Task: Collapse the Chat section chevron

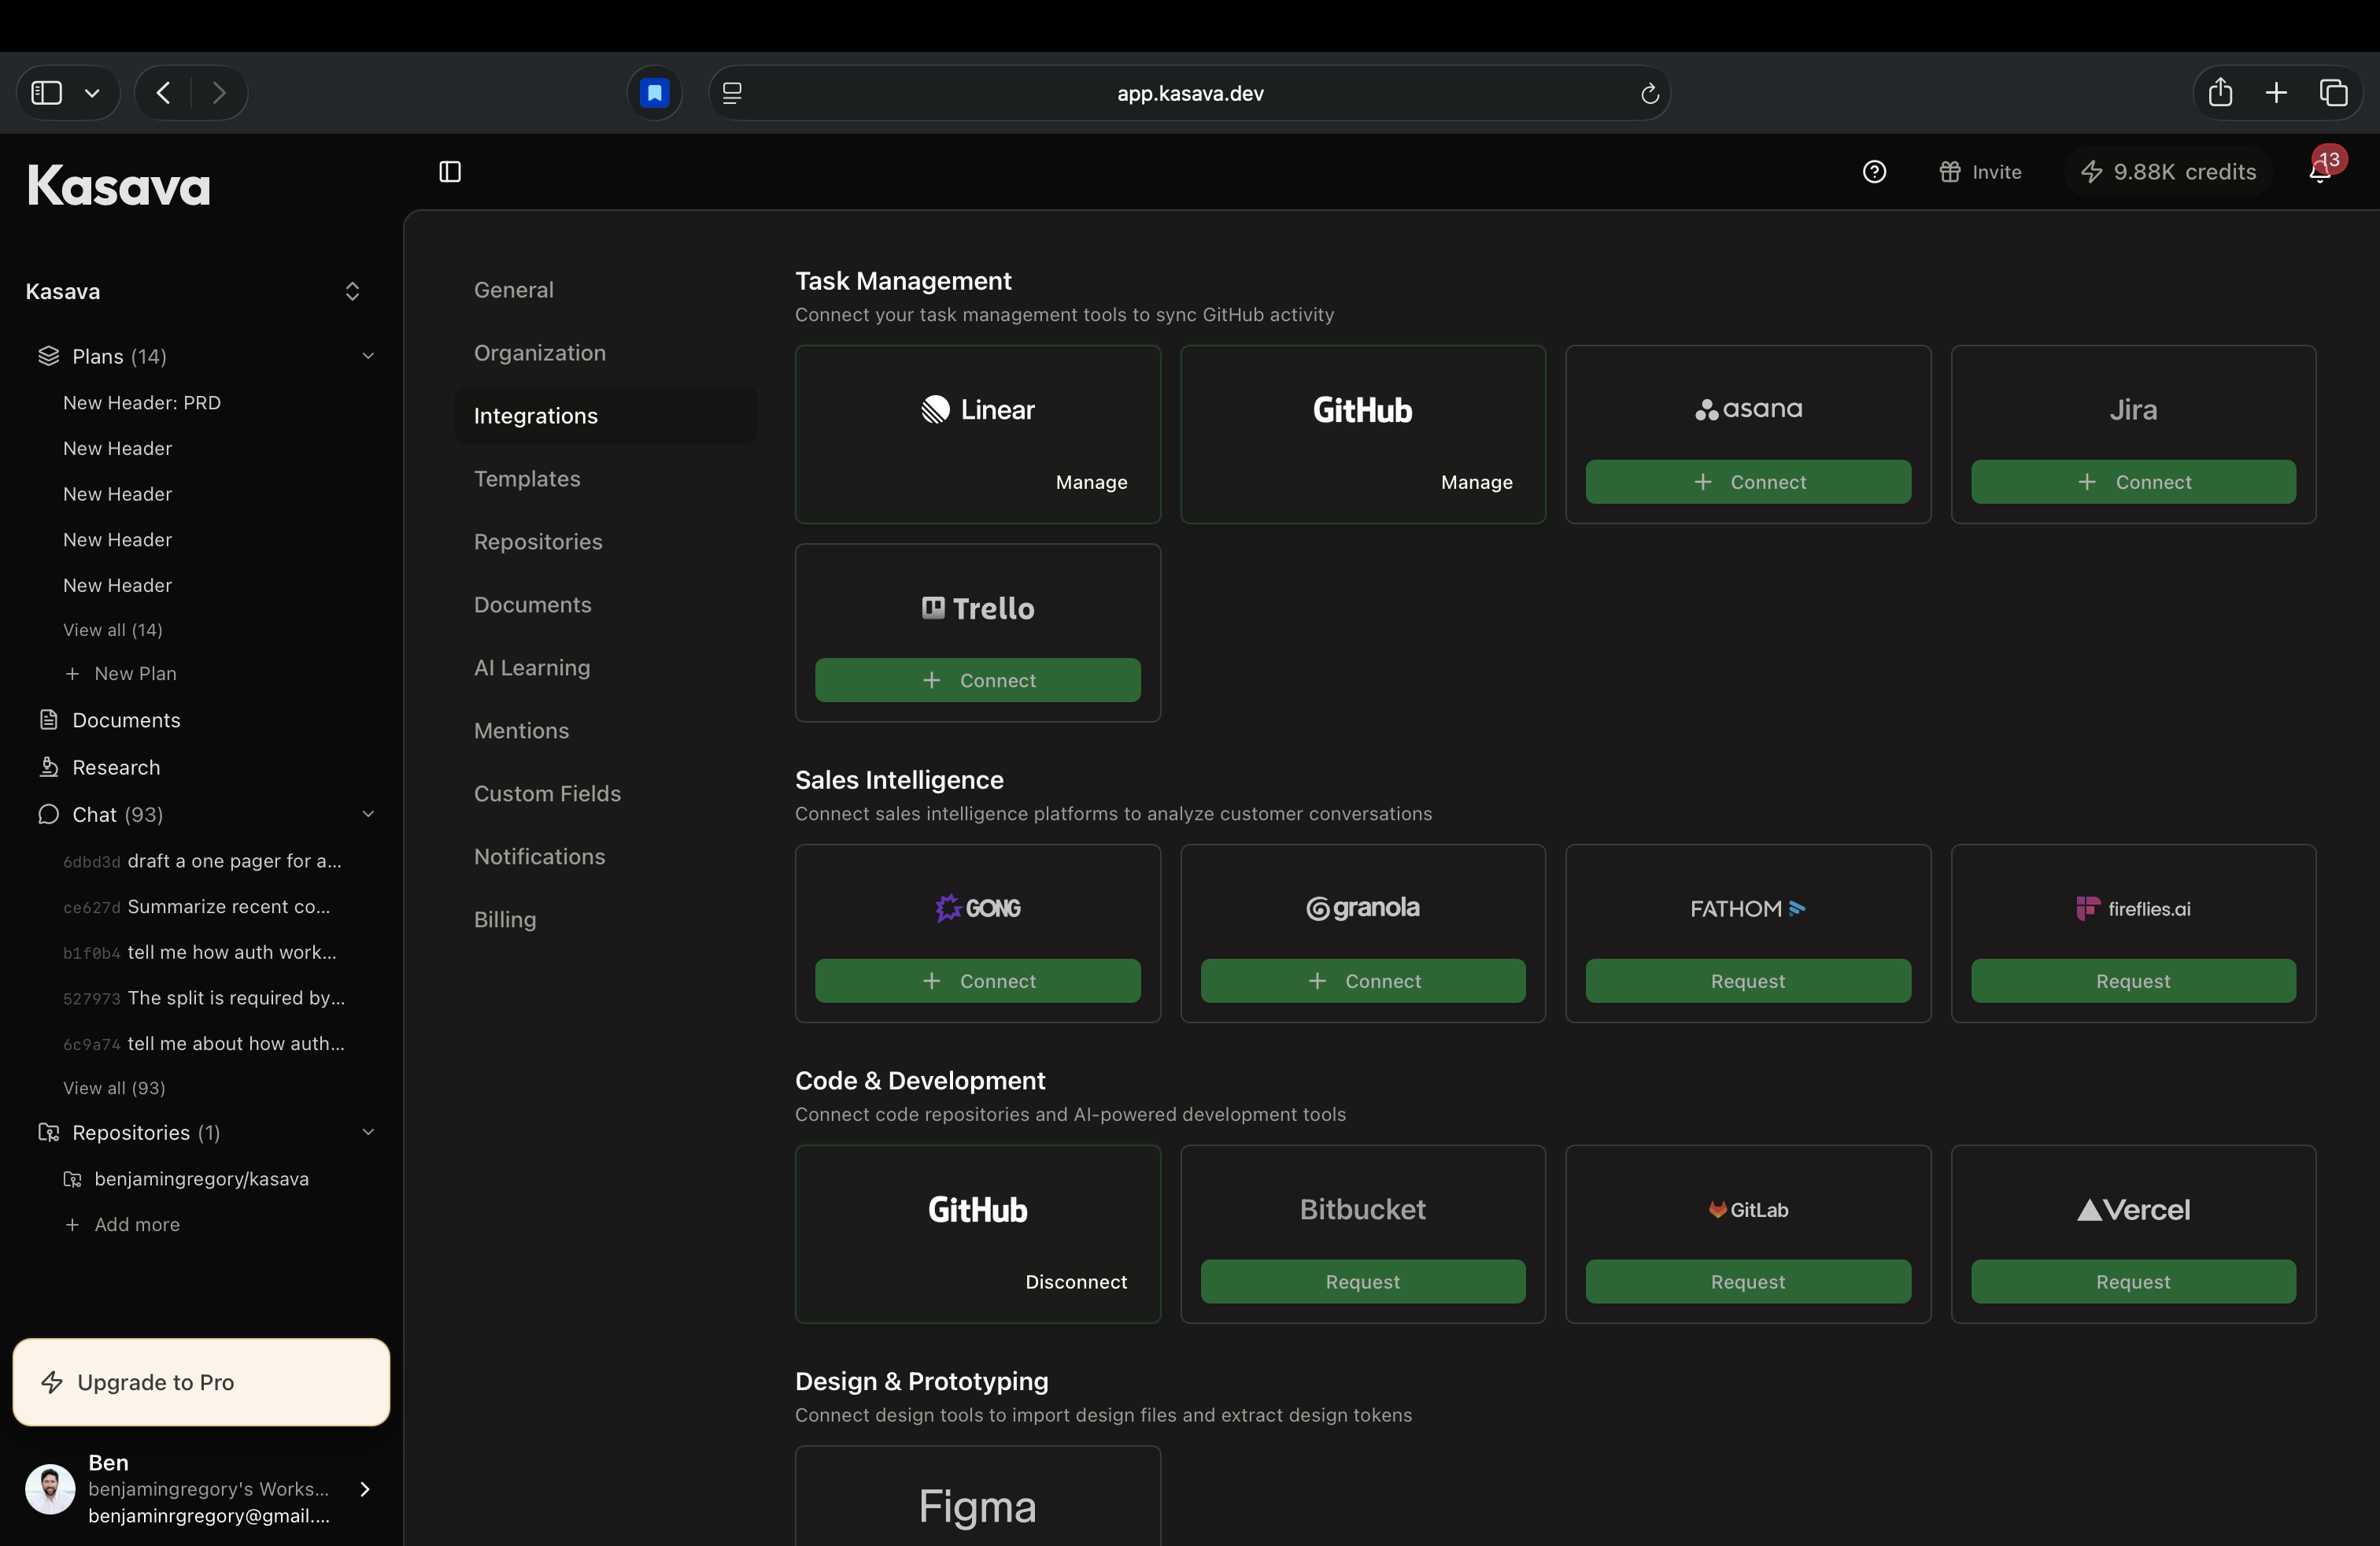Action: pyautogui.click(x=368, y=814)
